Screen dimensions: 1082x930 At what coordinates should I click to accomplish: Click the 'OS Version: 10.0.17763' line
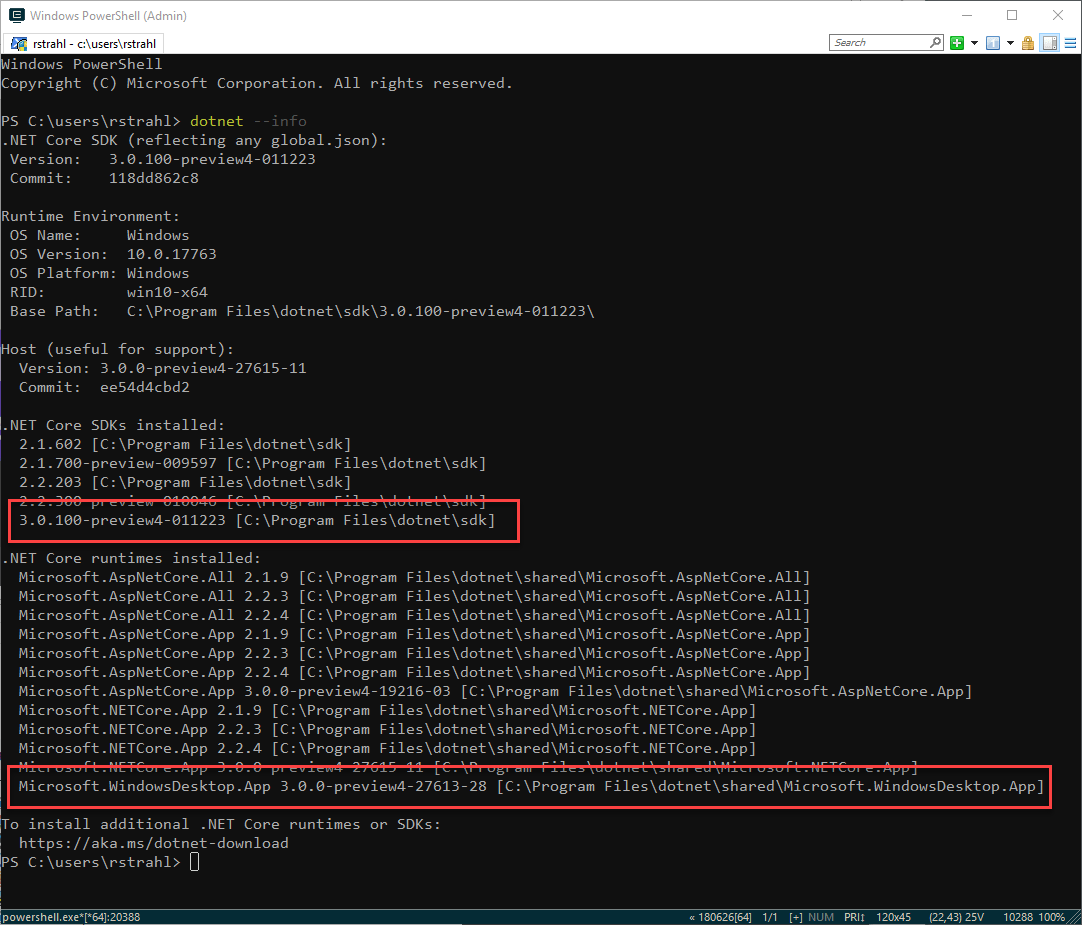point(113,254)
